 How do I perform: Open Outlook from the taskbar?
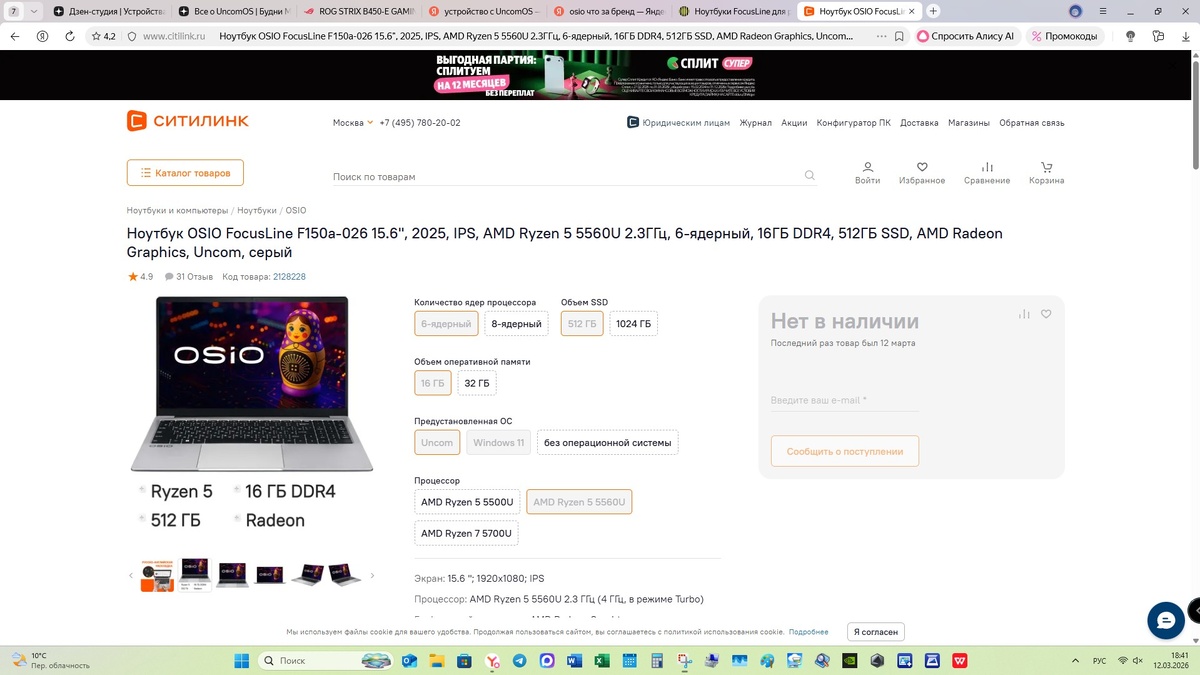[409, 661]
